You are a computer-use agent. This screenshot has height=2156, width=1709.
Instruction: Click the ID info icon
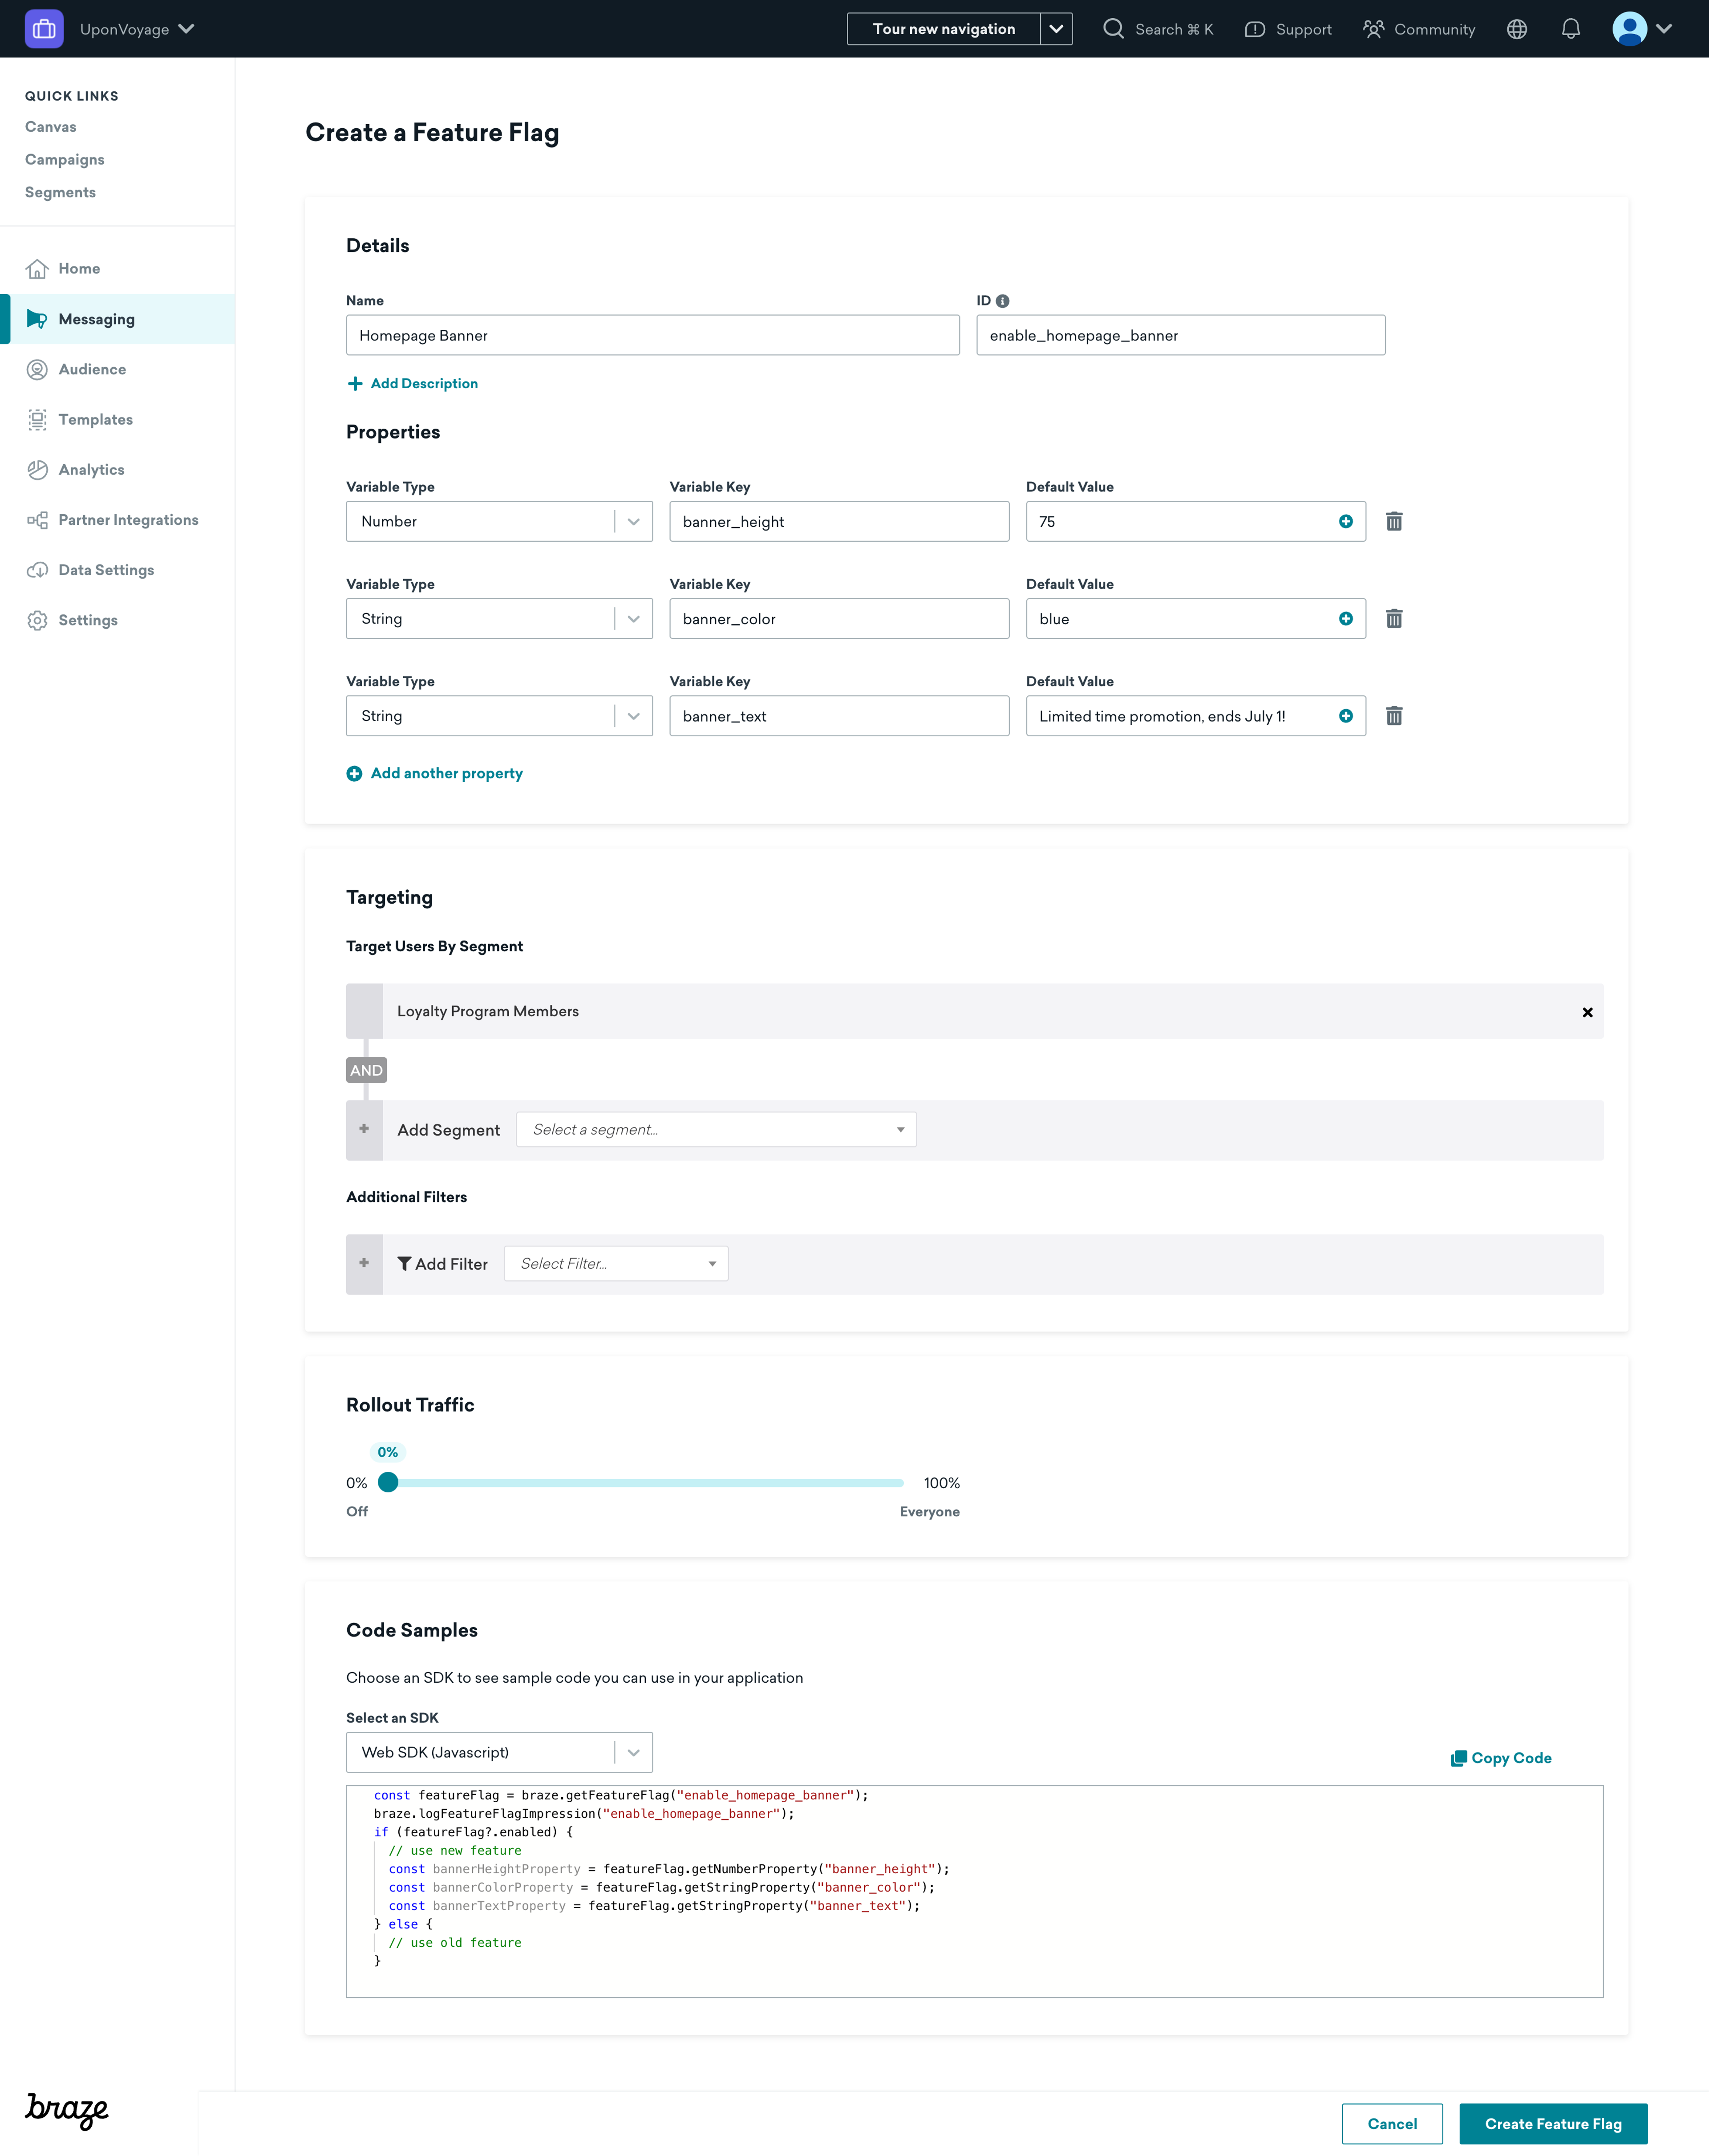1002,301
